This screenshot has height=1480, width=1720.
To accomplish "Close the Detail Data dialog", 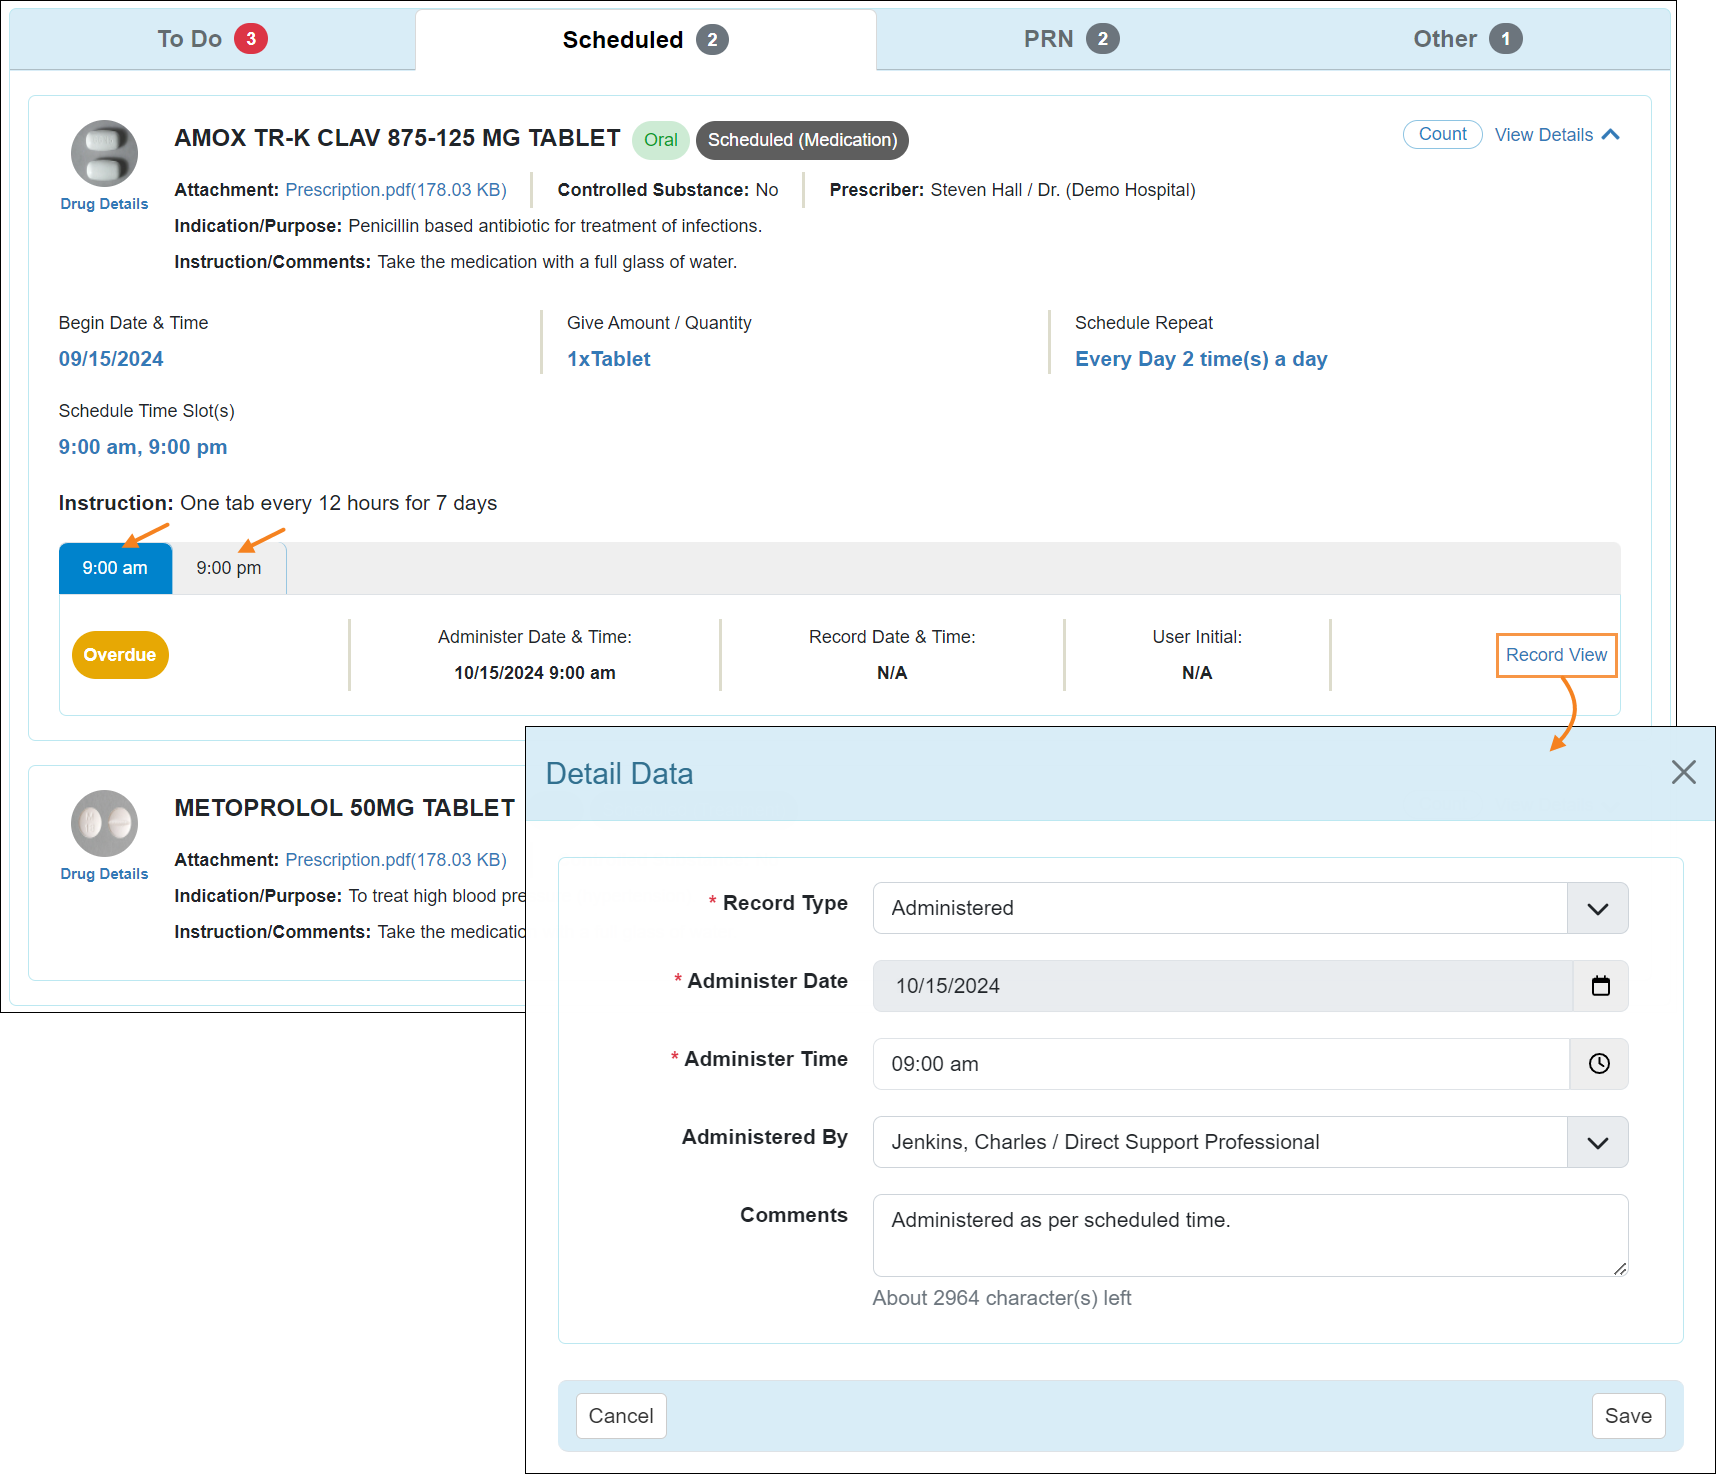I will 1683,772.
